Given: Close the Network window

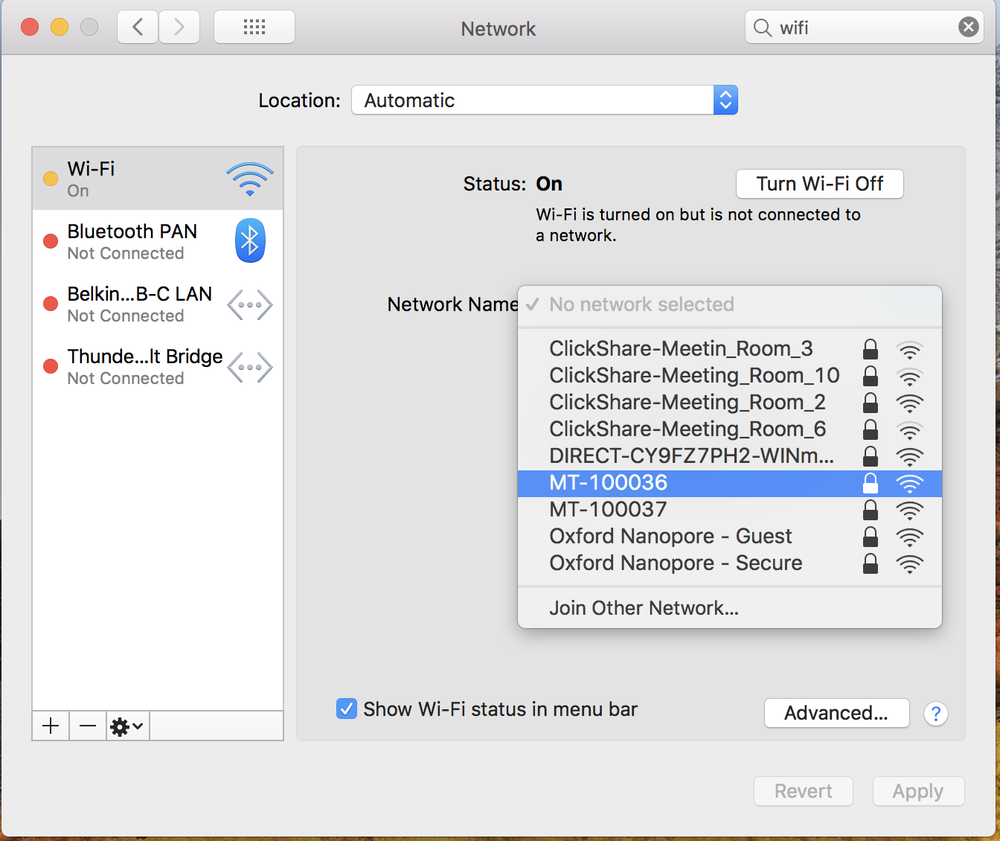Looking at the screenshot, I should click(x=29, y=27).
